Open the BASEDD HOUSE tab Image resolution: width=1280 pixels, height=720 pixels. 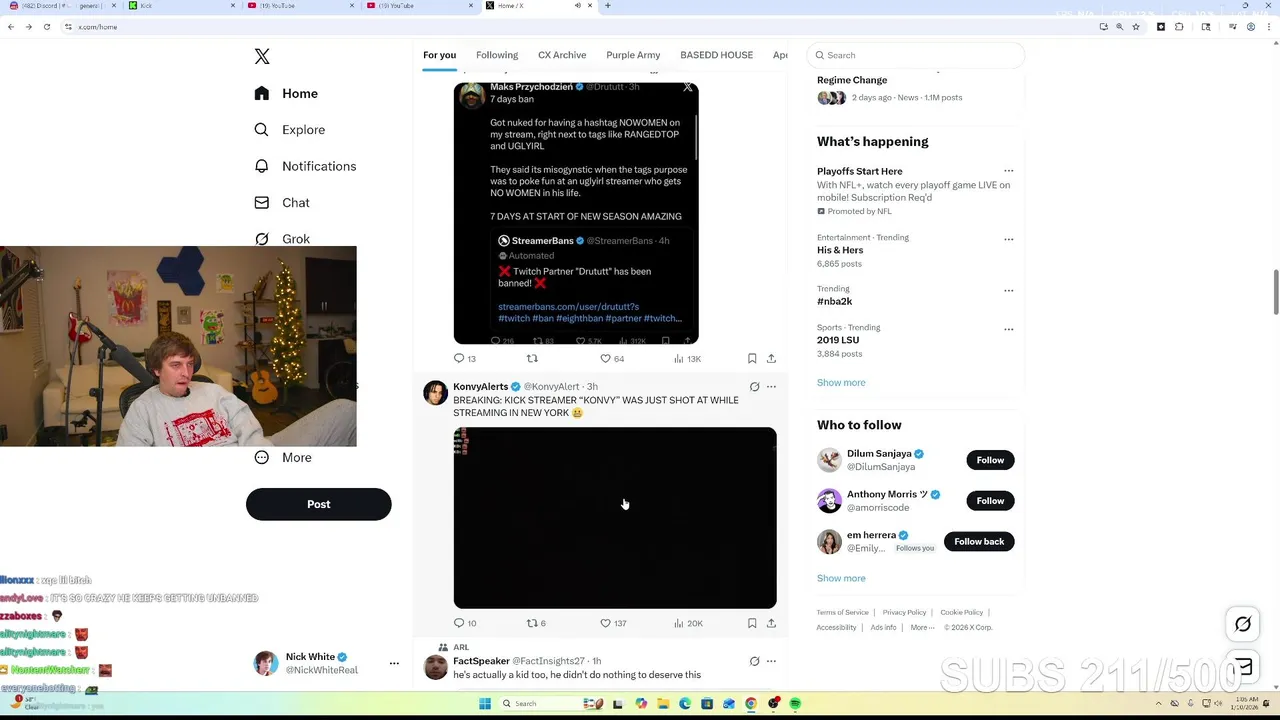coord(716,55)
